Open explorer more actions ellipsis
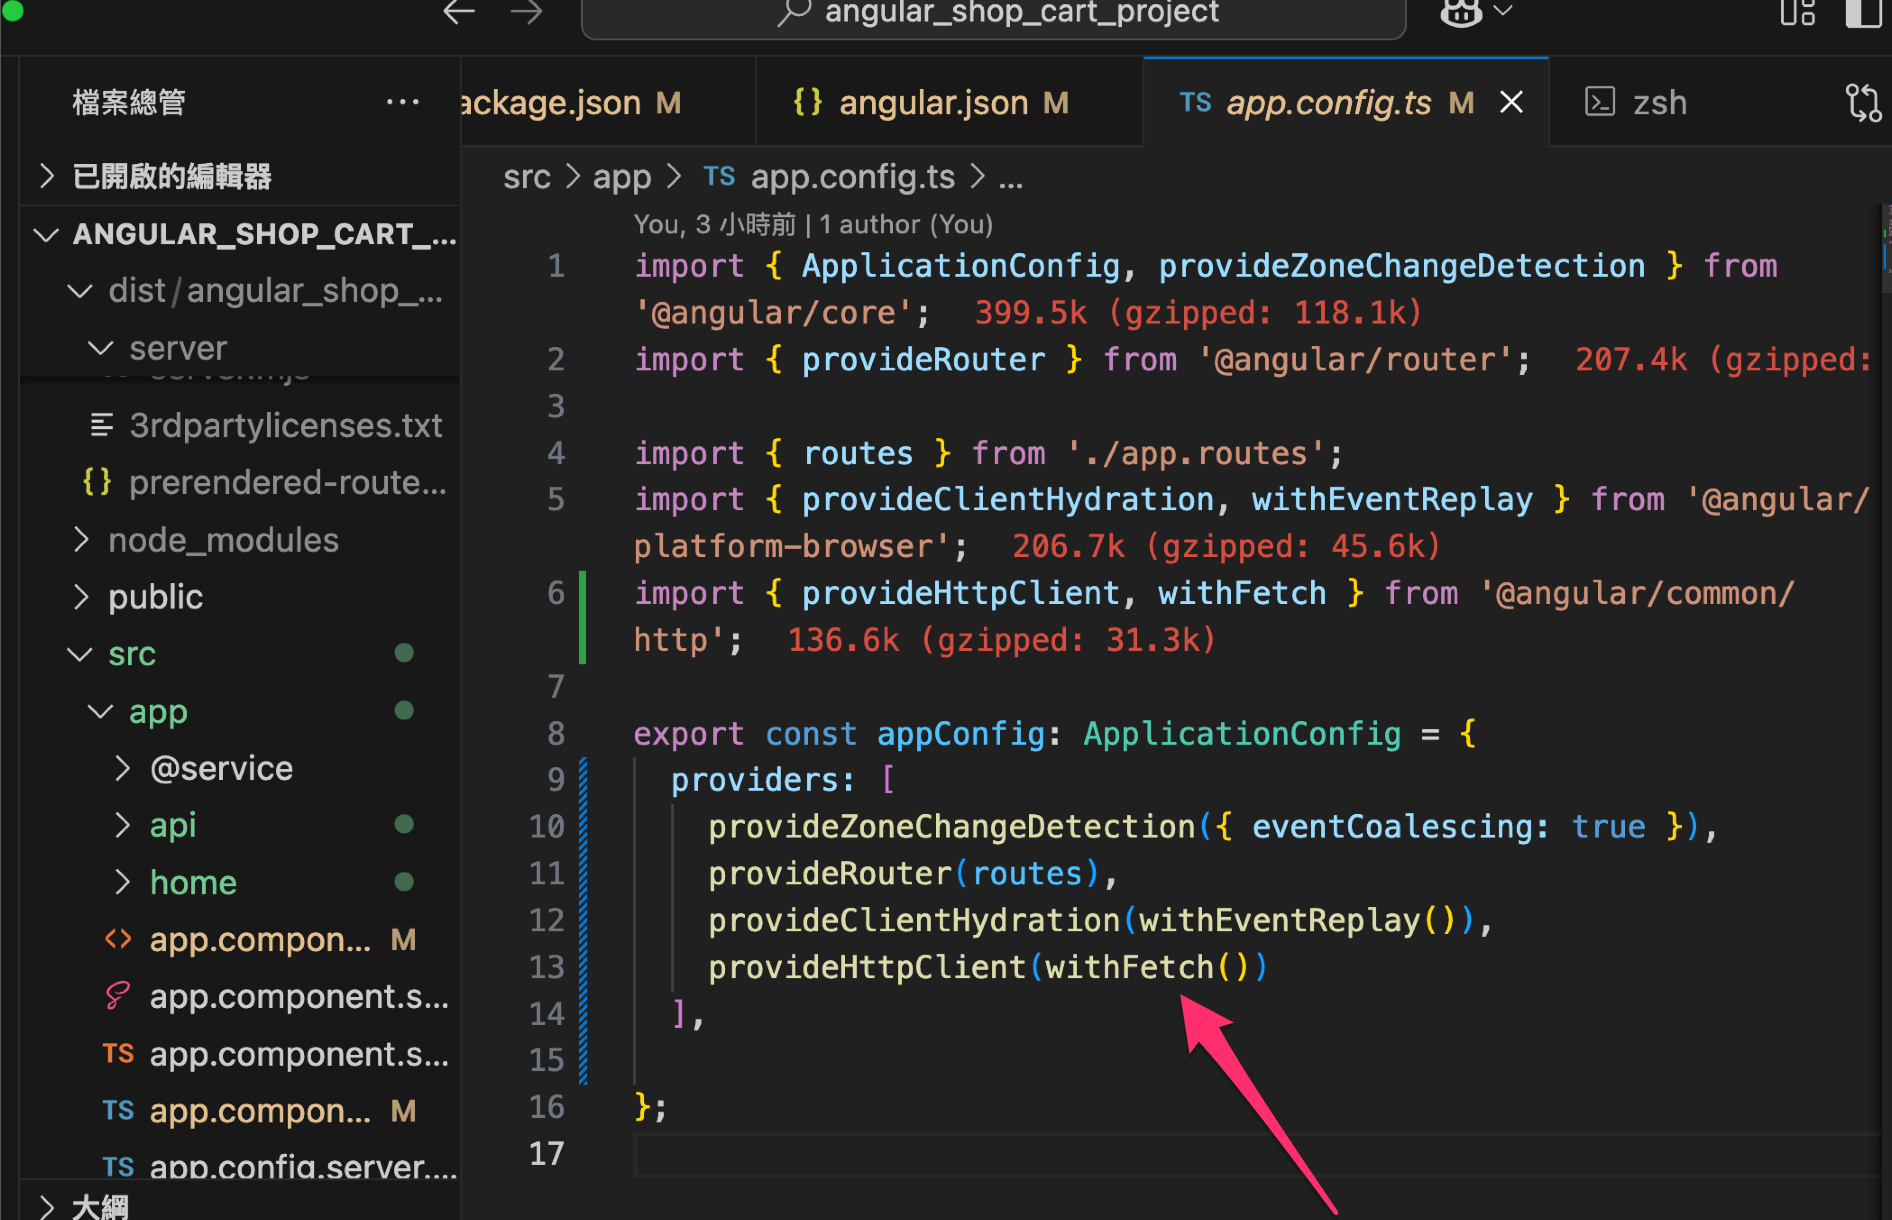 pyautogui.click(x=403, y=102)
